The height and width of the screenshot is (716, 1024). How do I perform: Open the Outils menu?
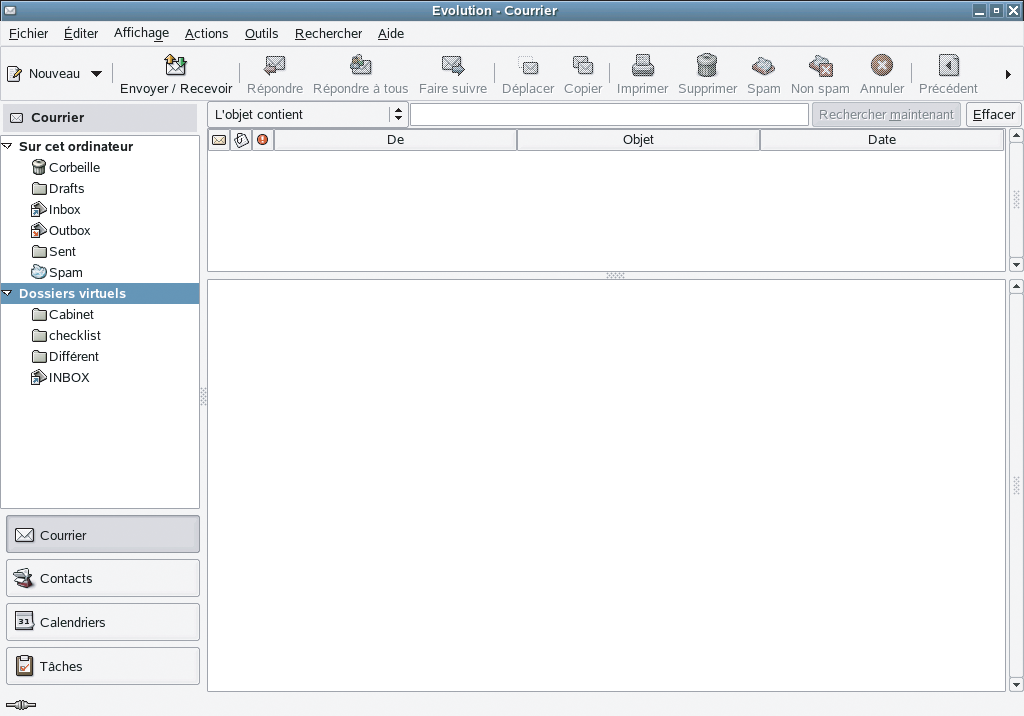pyautogui.click(x=261, y=33)
